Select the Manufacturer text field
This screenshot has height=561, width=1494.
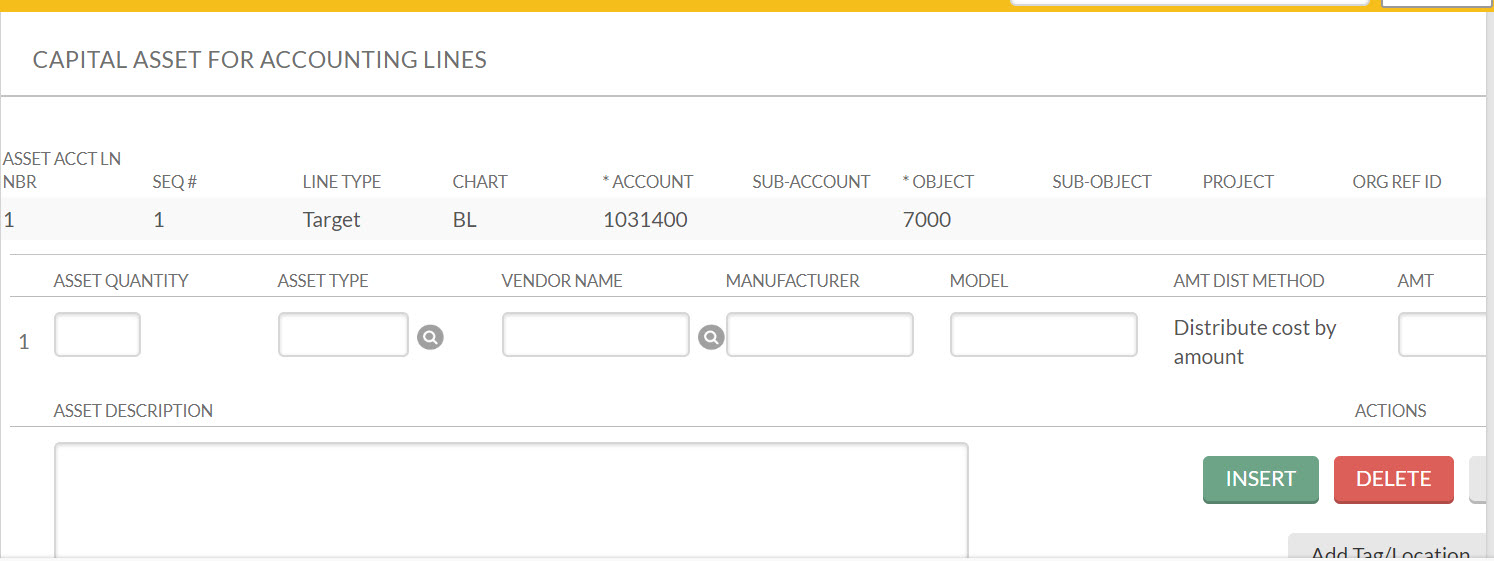[x=820, y=335]
